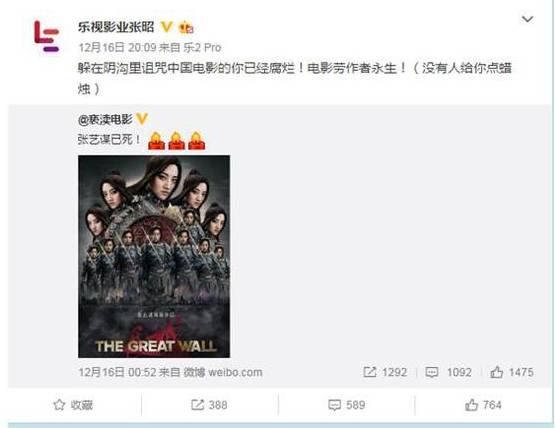This screenshot has height=428, width=555.
Task: Click the membership crown badge icon
Action: tap(186, 27)
